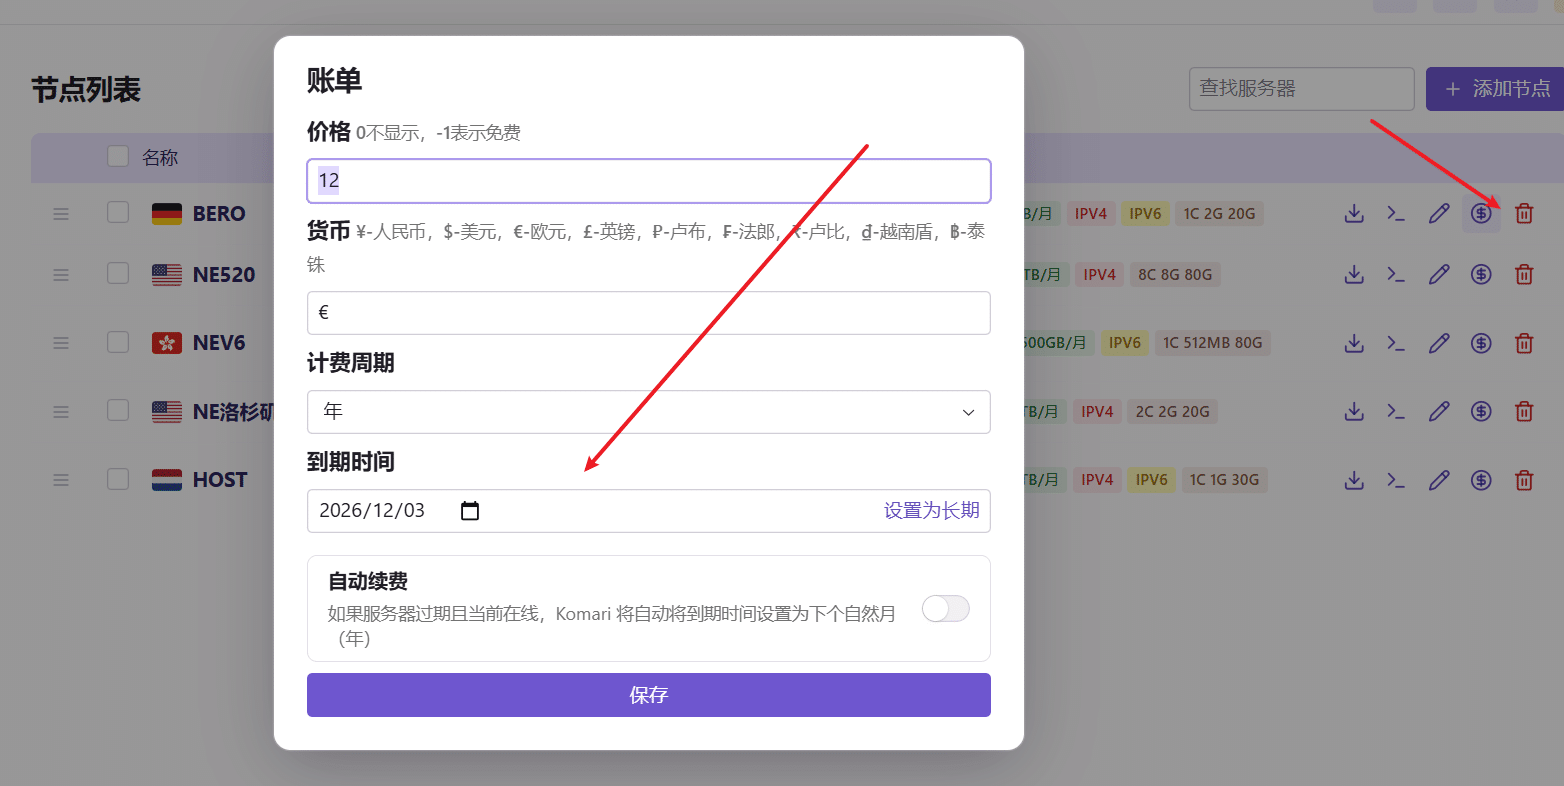
Task: Click the 价格 price input field
Action: coord(648,181)
